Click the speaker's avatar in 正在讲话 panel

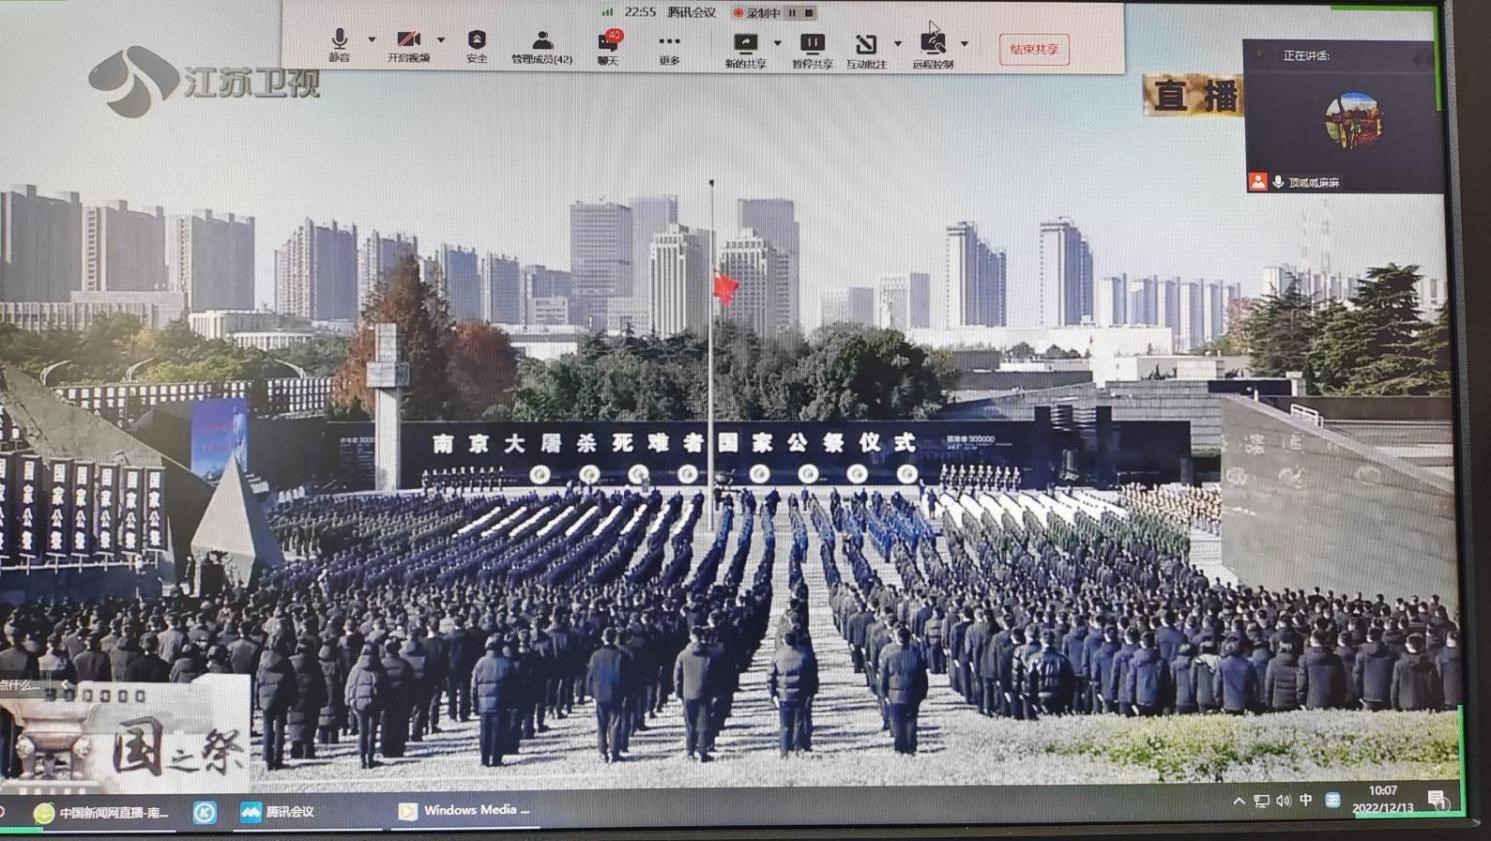pos(1352,120)
